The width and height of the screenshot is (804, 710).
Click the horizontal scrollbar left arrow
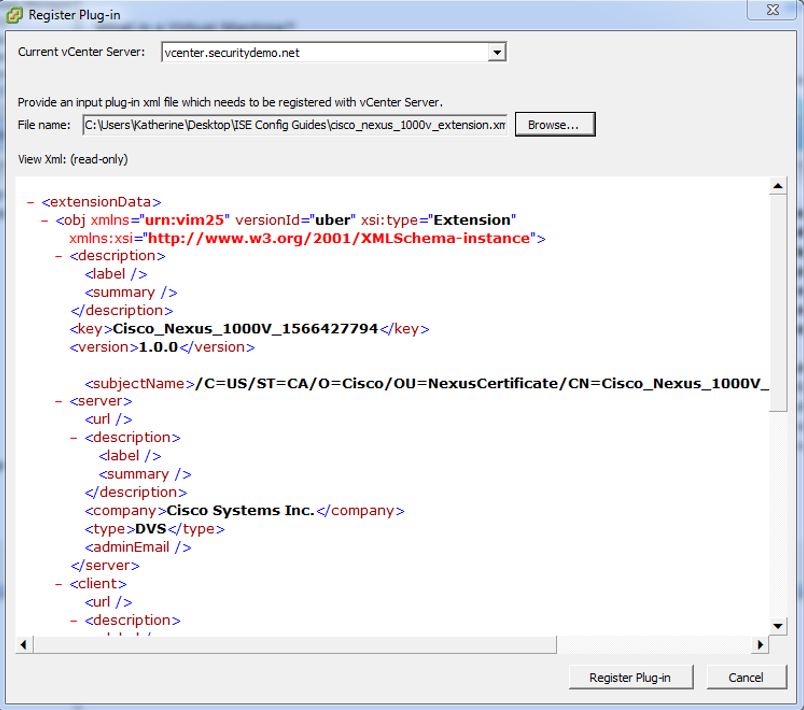[24, 644]
